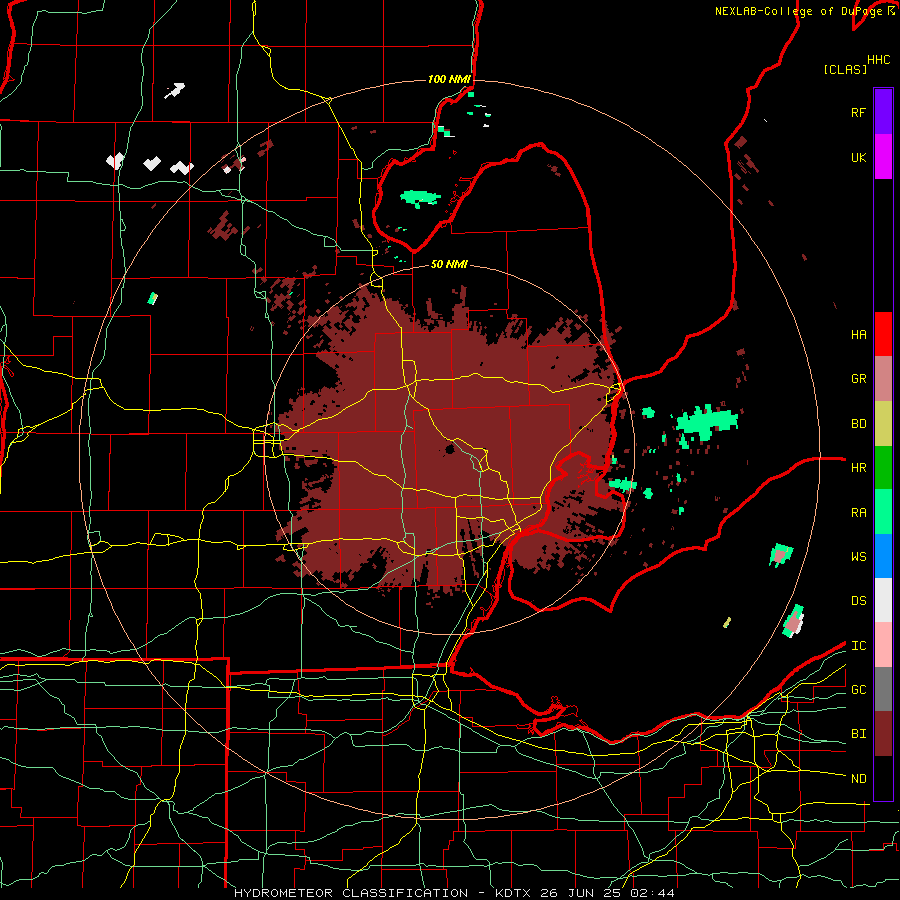This screenshot has height=900, width=900.
Task: Select the "DS" legend label
Action: 858,601
